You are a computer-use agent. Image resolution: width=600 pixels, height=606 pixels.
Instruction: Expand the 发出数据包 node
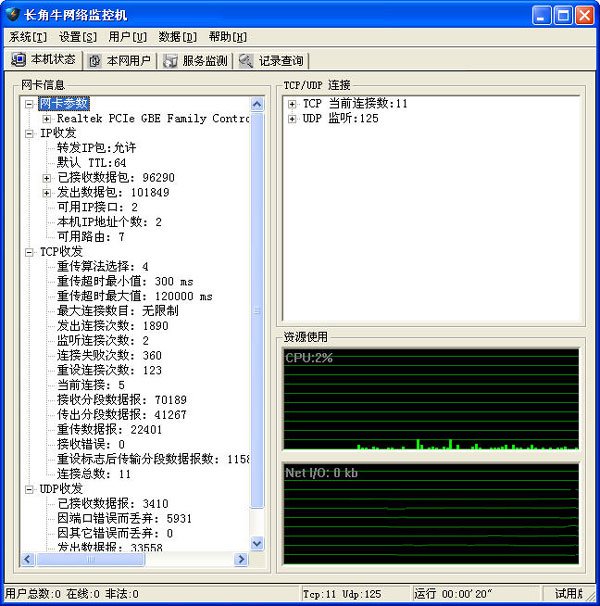(x=46, y=193)
